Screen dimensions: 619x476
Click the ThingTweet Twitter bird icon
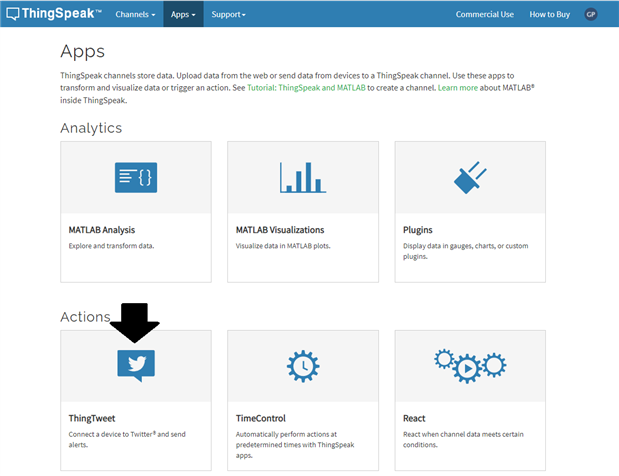pyautogui.click(x=136, y=365)
